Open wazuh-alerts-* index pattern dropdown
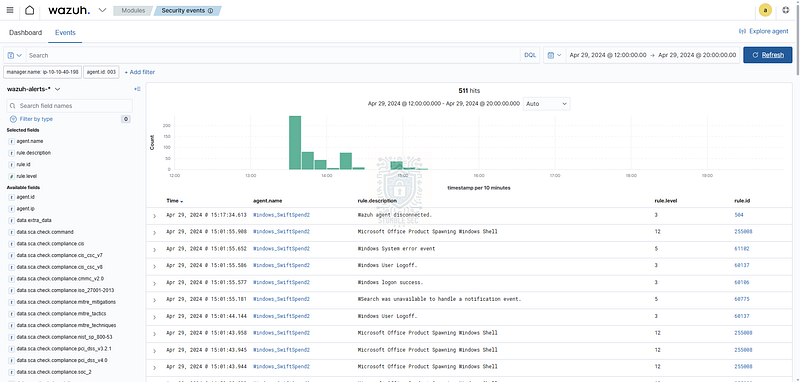800x382 pixels. [34, 89]
